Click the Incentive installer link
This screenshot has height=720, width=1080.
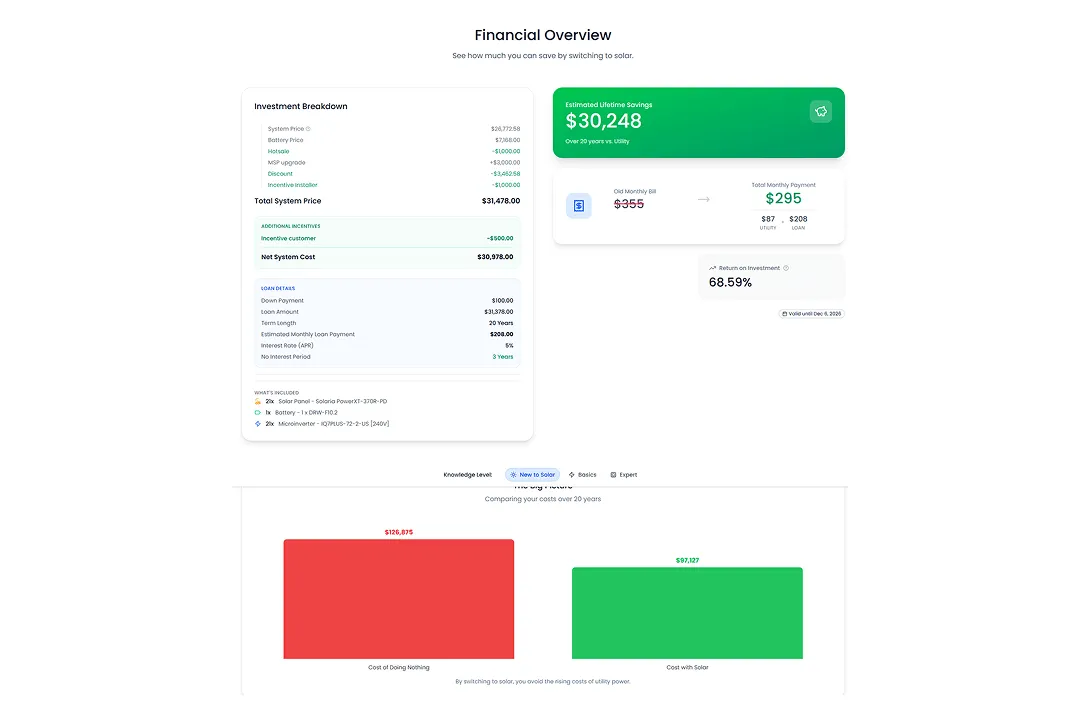pyautogui.click(x=291, y=184)
